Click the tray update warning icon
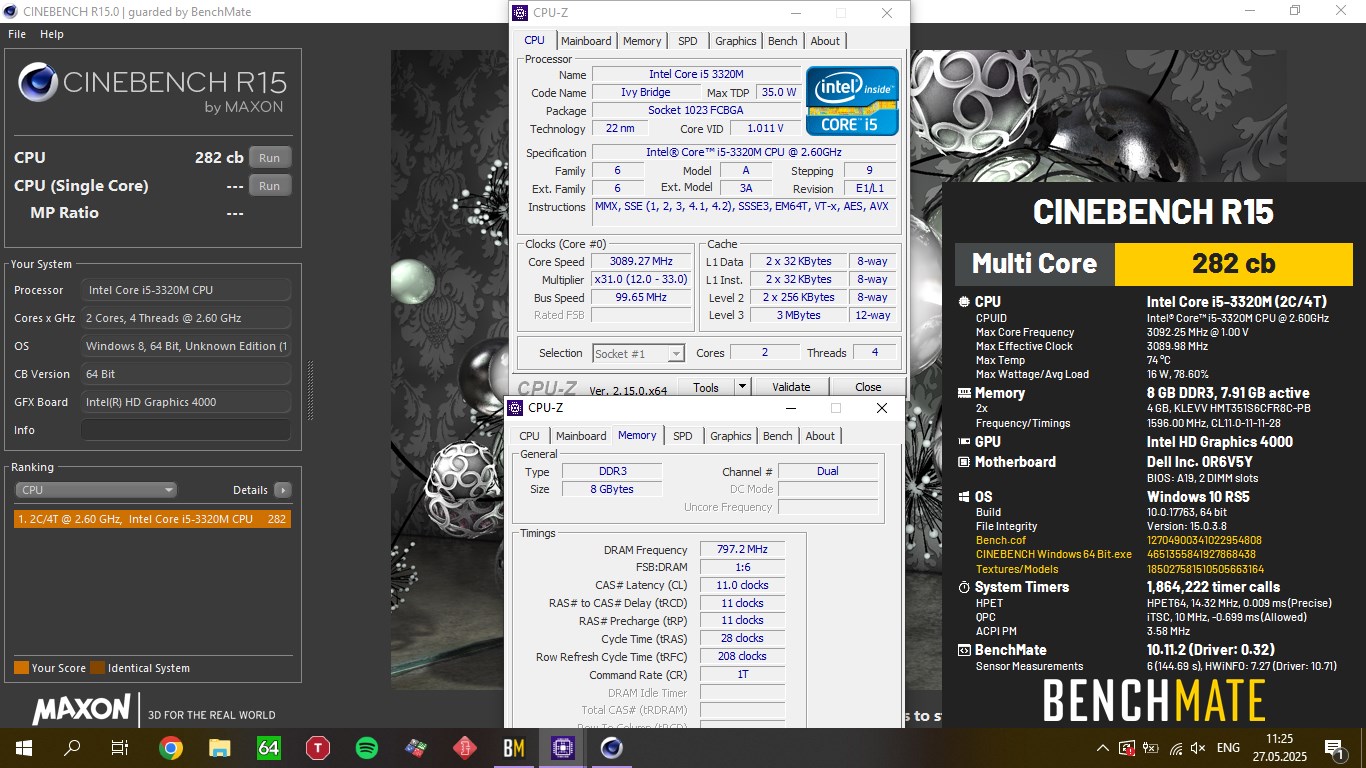The width and height of the screenshot is (1366, 768). [1128, 748]
